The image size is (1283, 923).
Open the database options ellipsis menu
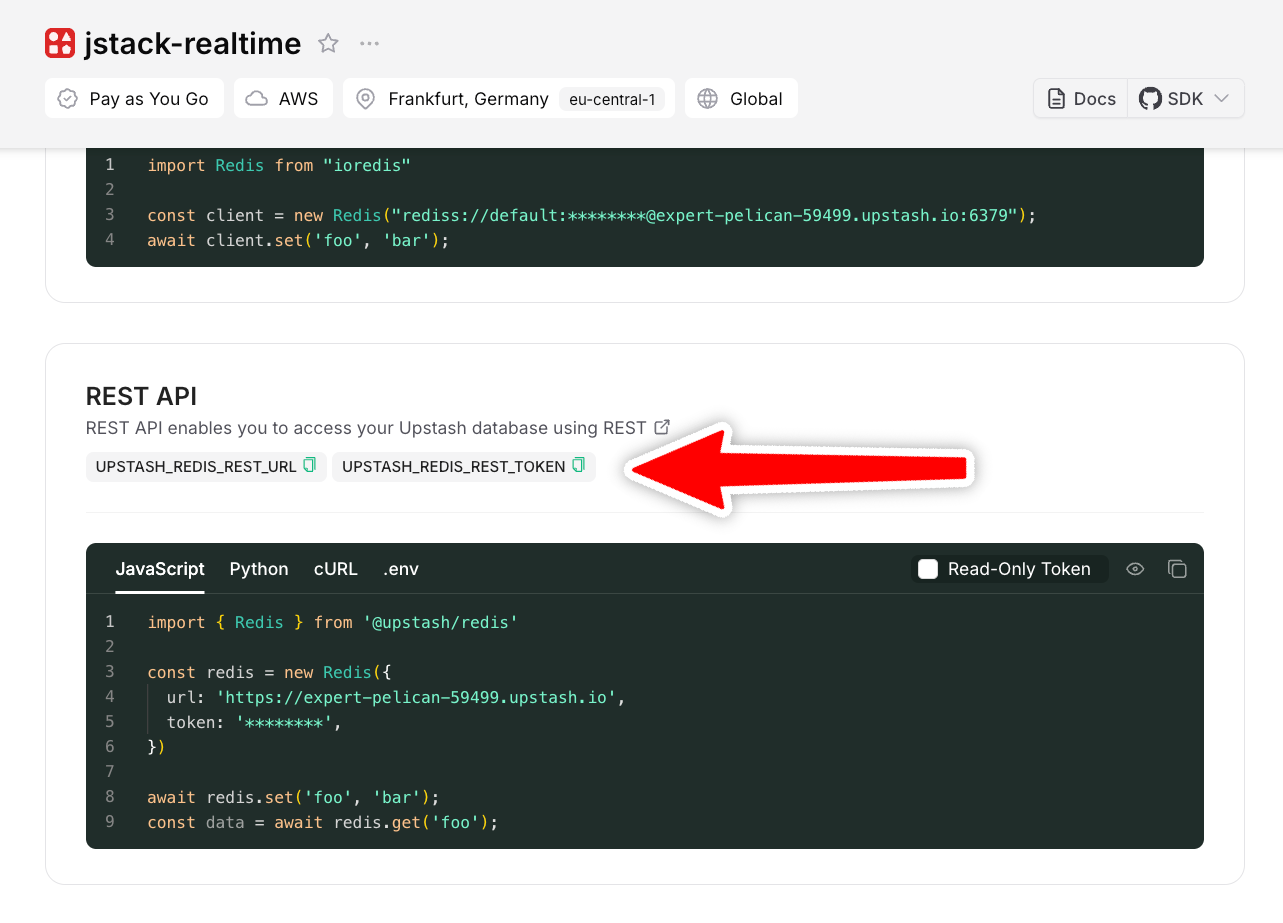click(x=369, y=43)
